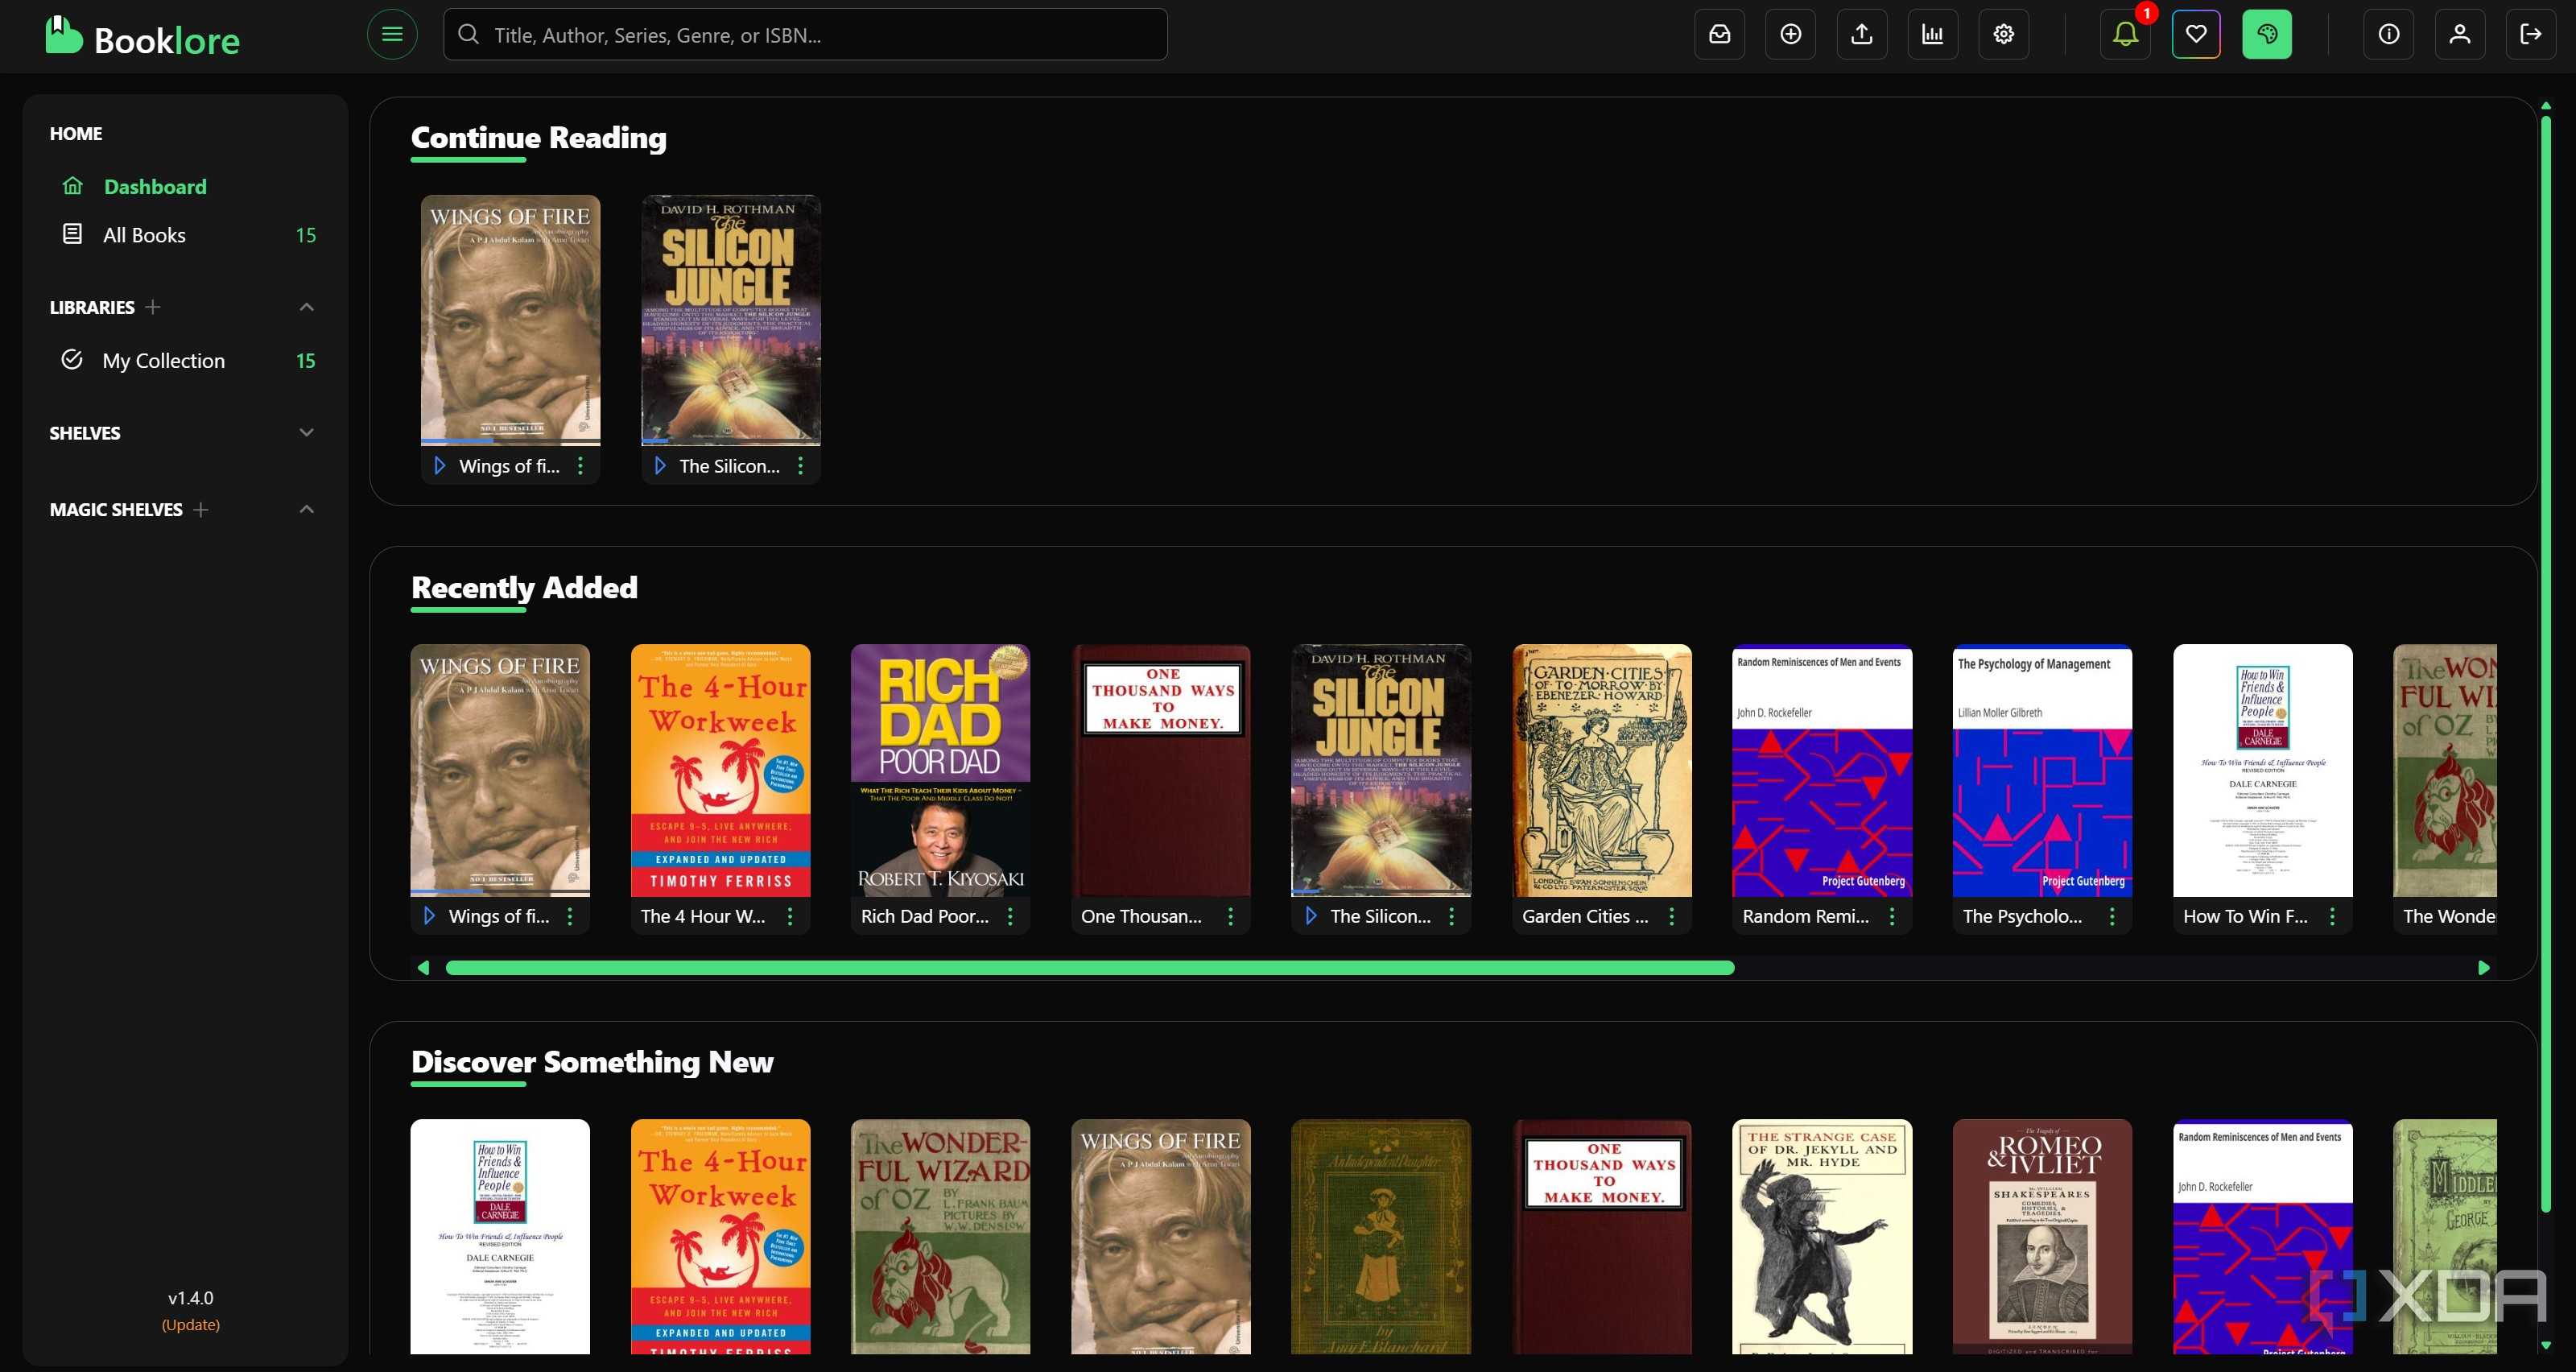Click right arrow of Recently Added scrollbar
Viewport: 2576px width, 1372px height.
2484,968
